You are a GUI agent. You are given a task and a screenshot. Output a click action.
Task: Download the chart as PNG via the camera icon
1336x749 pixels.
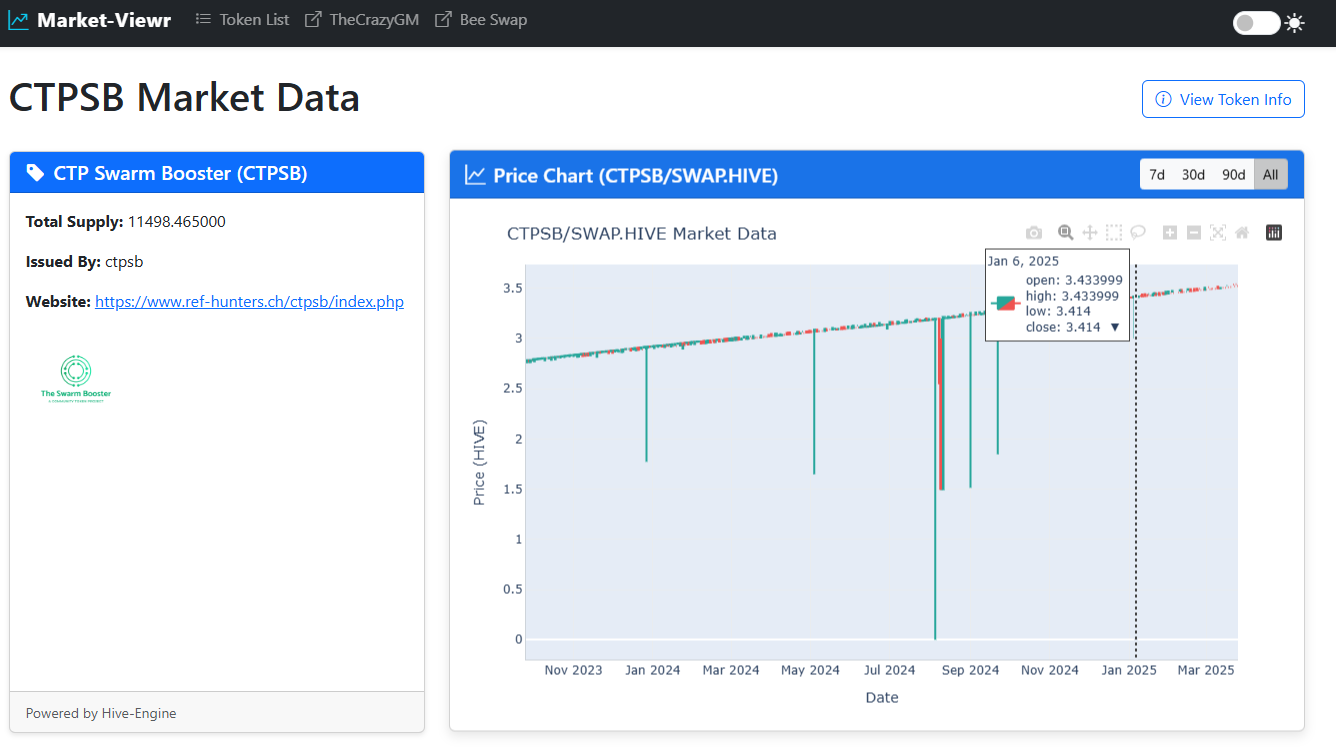[x=1034, y=233]
